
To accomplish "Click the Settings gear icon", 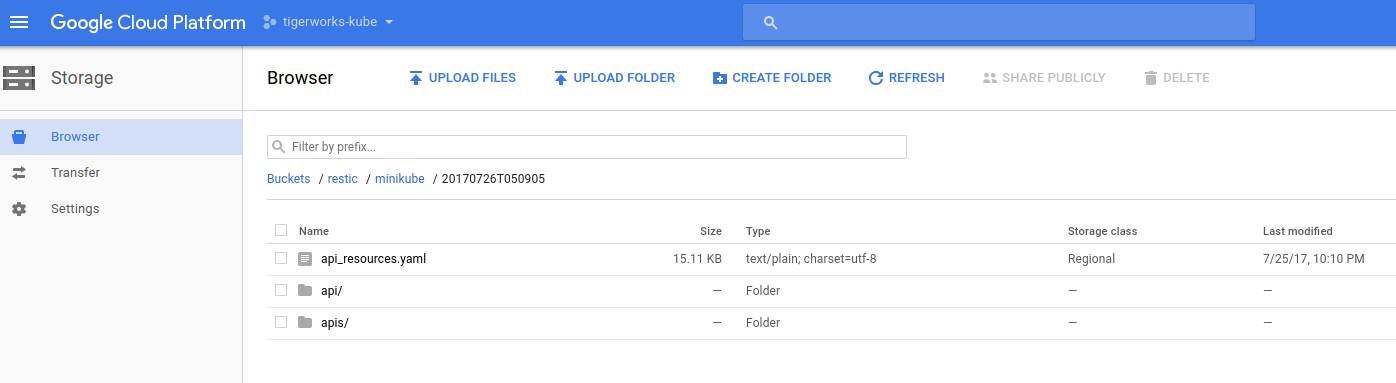I will [x=18, y=209].
